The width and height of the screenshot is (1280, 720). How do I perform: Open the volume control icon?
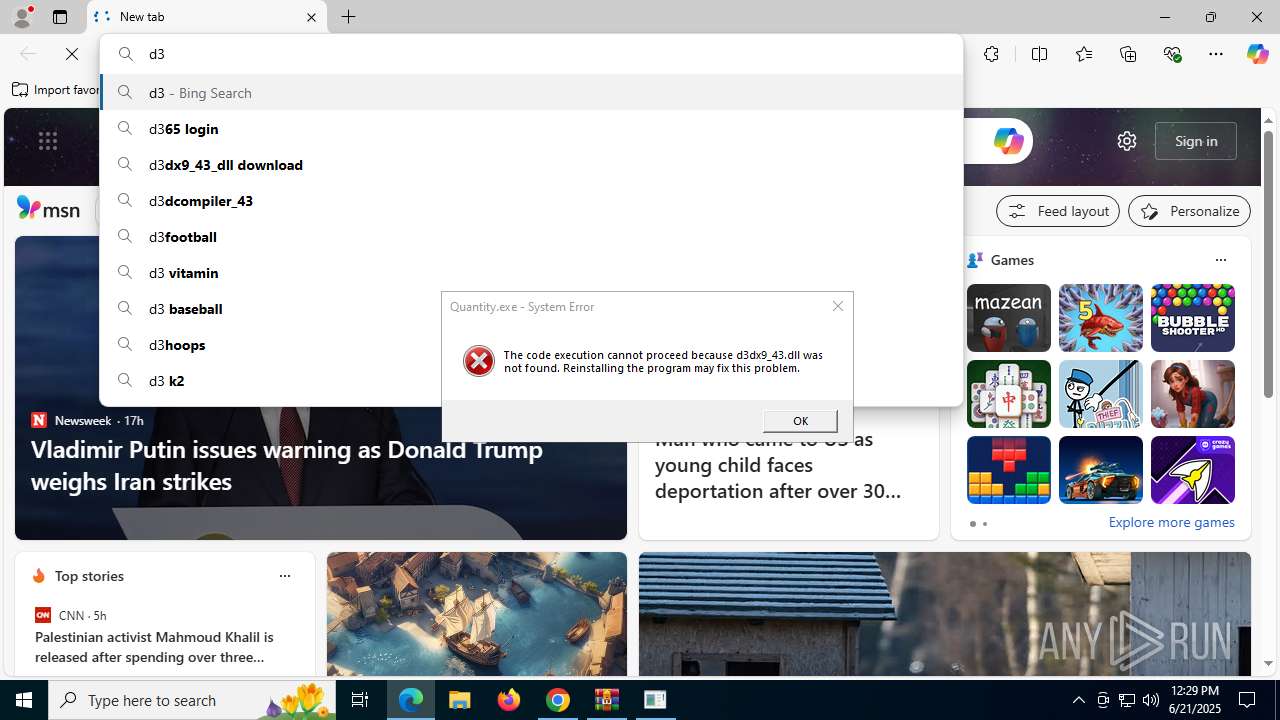pos(1150,700)
